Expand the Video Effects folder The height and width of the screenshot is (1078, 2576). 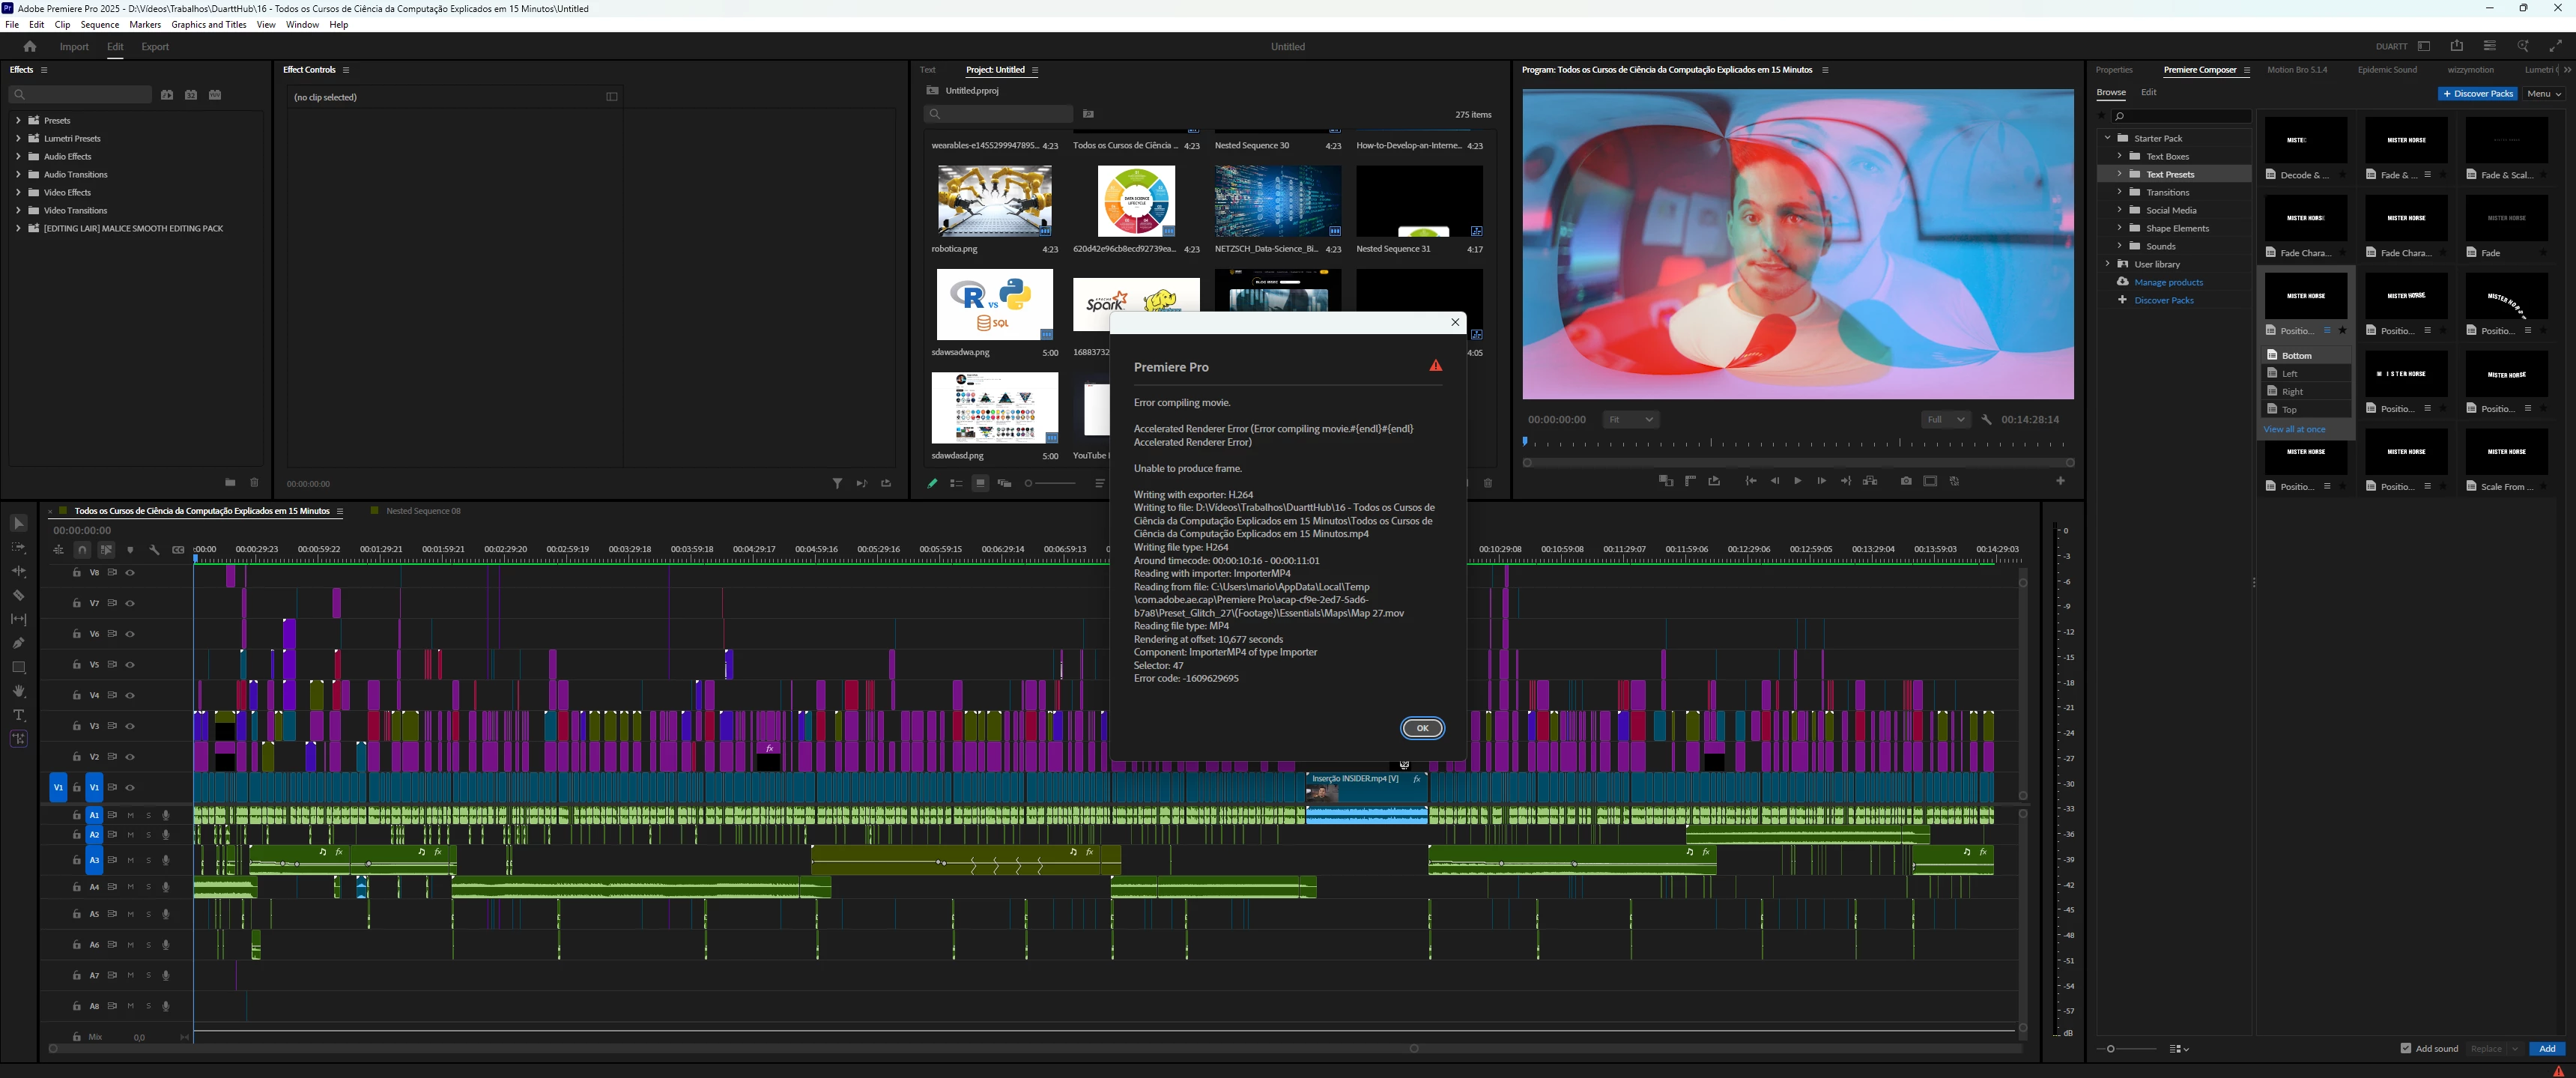18,192
